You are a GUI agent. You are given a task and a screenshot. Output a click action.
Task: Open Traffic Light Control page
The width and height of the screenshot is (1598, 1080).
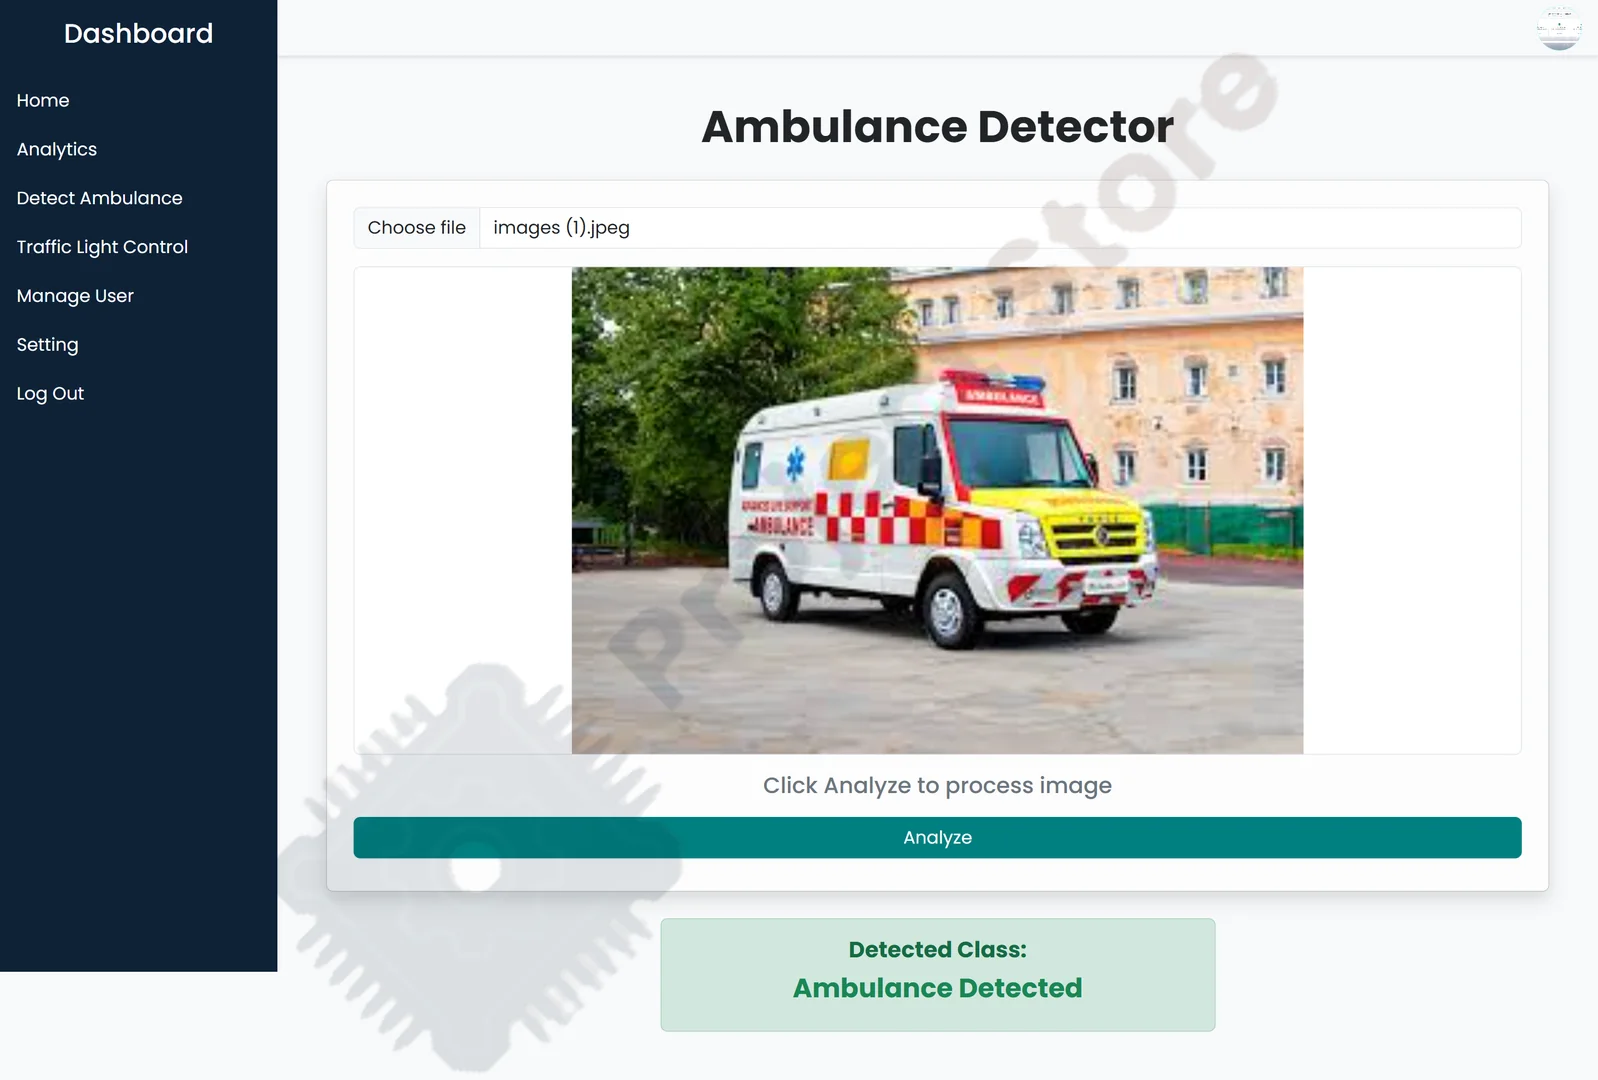(102, 247)
